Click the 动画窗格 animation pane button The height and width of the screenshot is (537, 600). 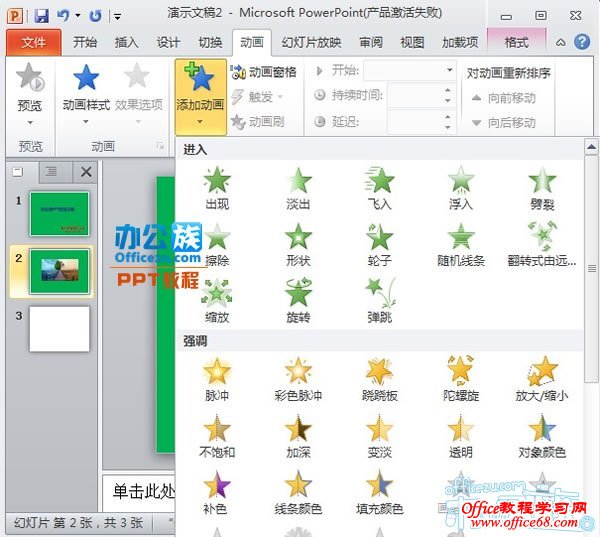click(263, 72)
